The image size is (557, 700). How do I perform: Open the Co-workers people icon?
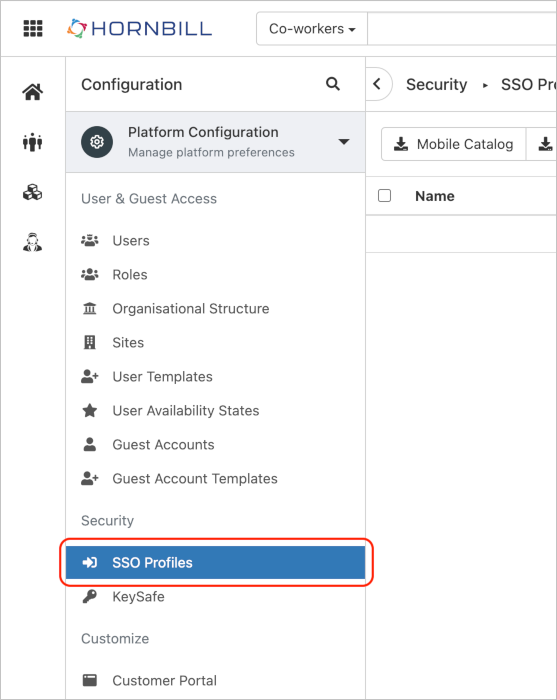[33, 142]
